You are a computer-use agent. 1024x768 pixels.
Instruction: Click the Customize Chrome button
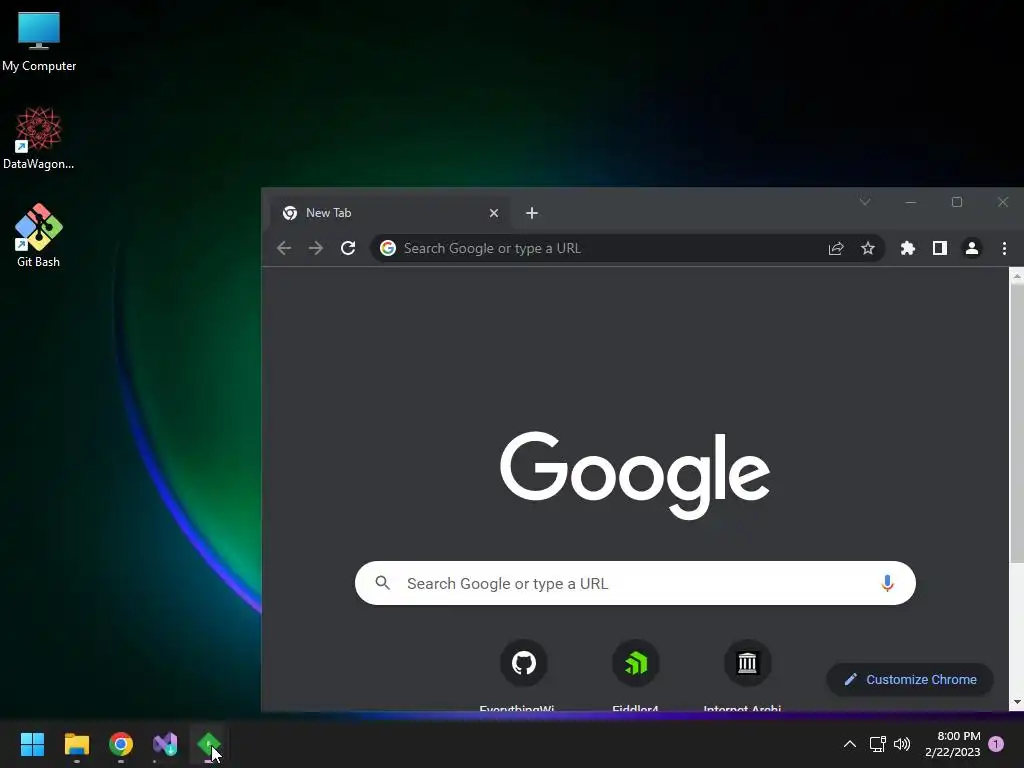(x=910, y=679)
